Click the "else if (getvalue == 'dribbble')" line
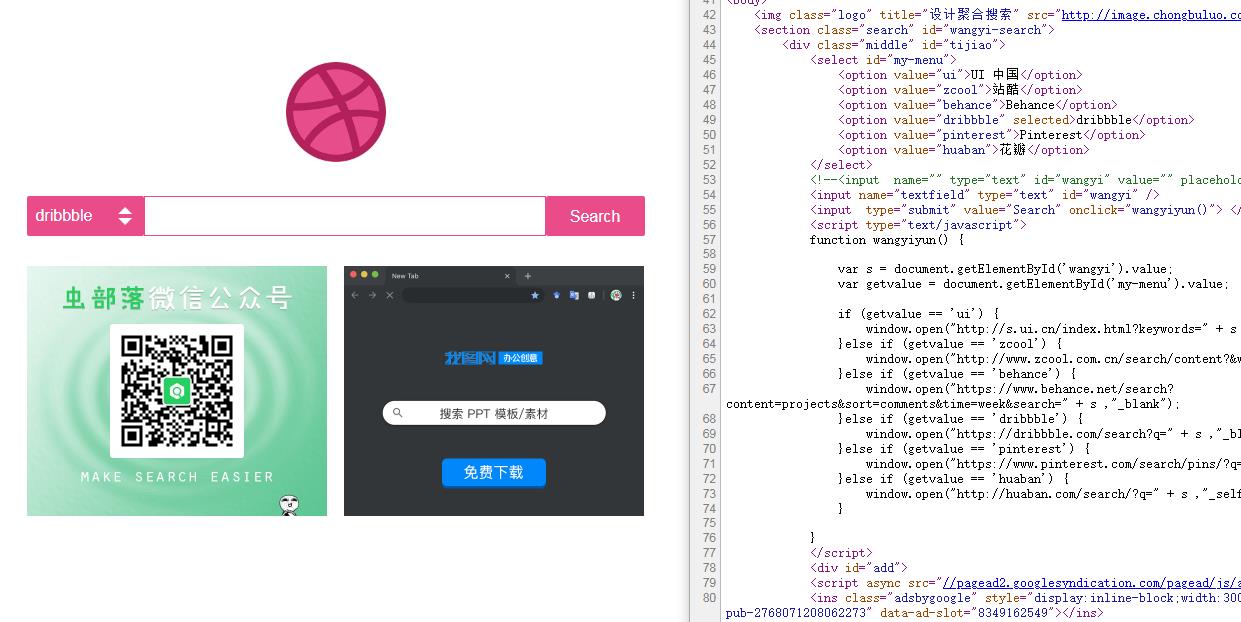 click(x=960, y=419)
